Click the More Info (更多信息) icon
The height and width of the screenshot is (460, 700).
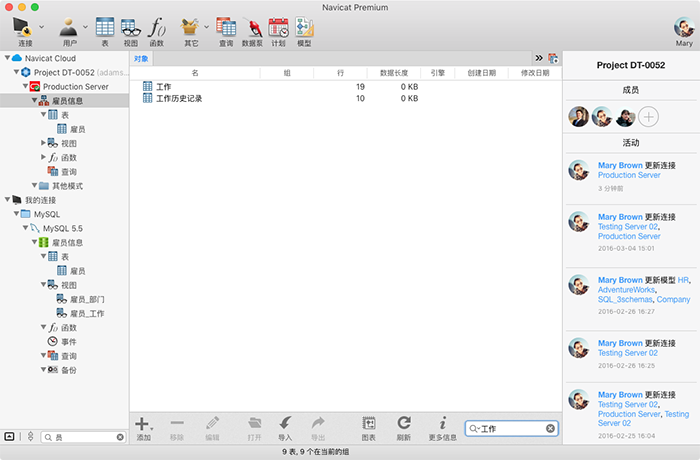point(442,423)
